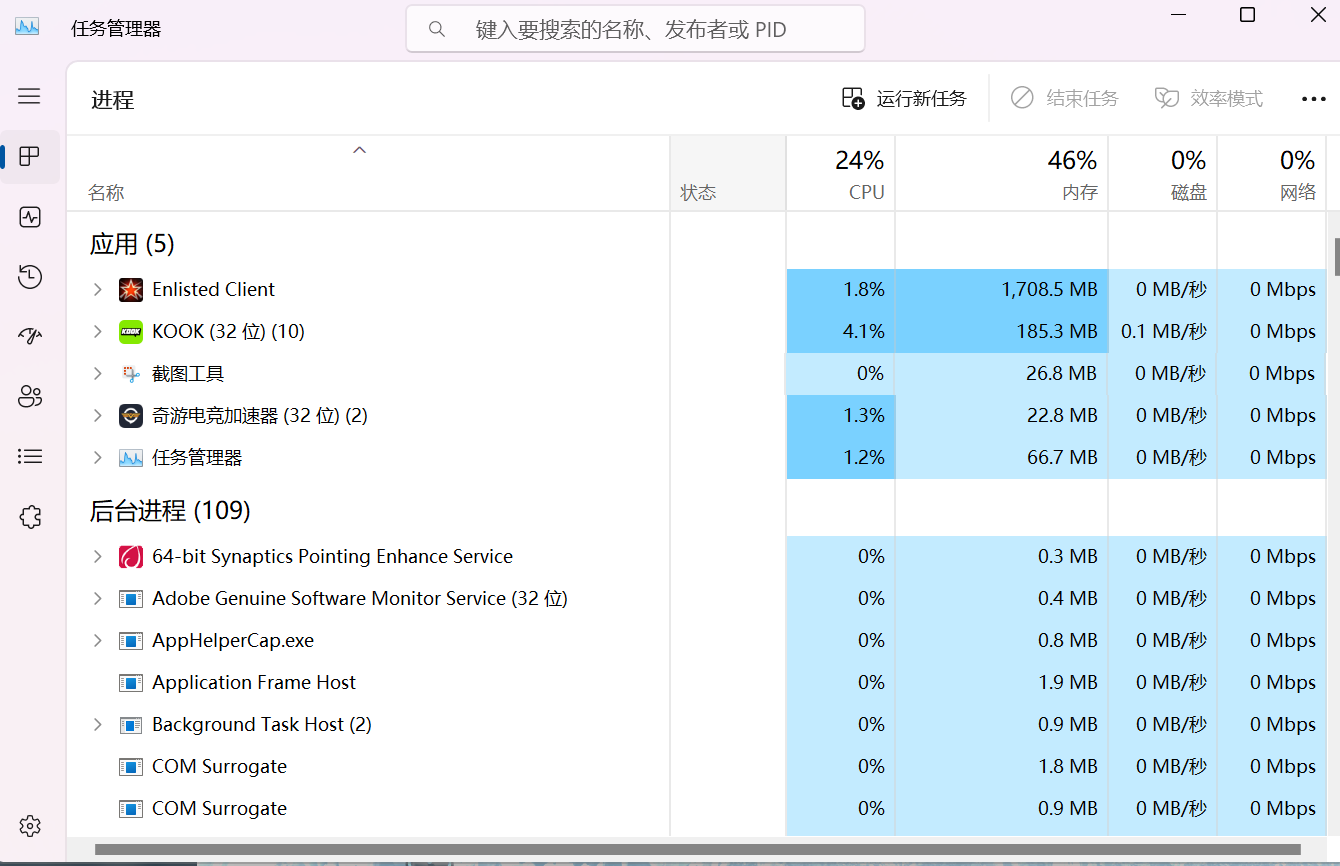Click the search box for processes

635,30
